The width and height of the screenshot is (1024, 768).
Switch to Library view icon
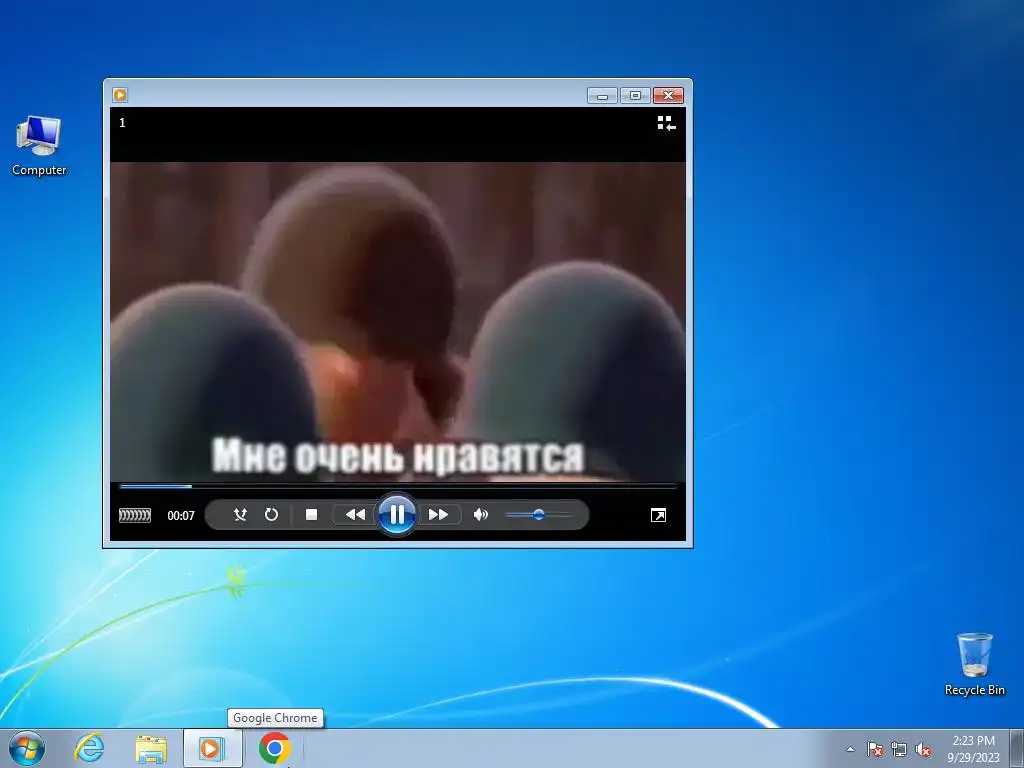tap(666, 123)
